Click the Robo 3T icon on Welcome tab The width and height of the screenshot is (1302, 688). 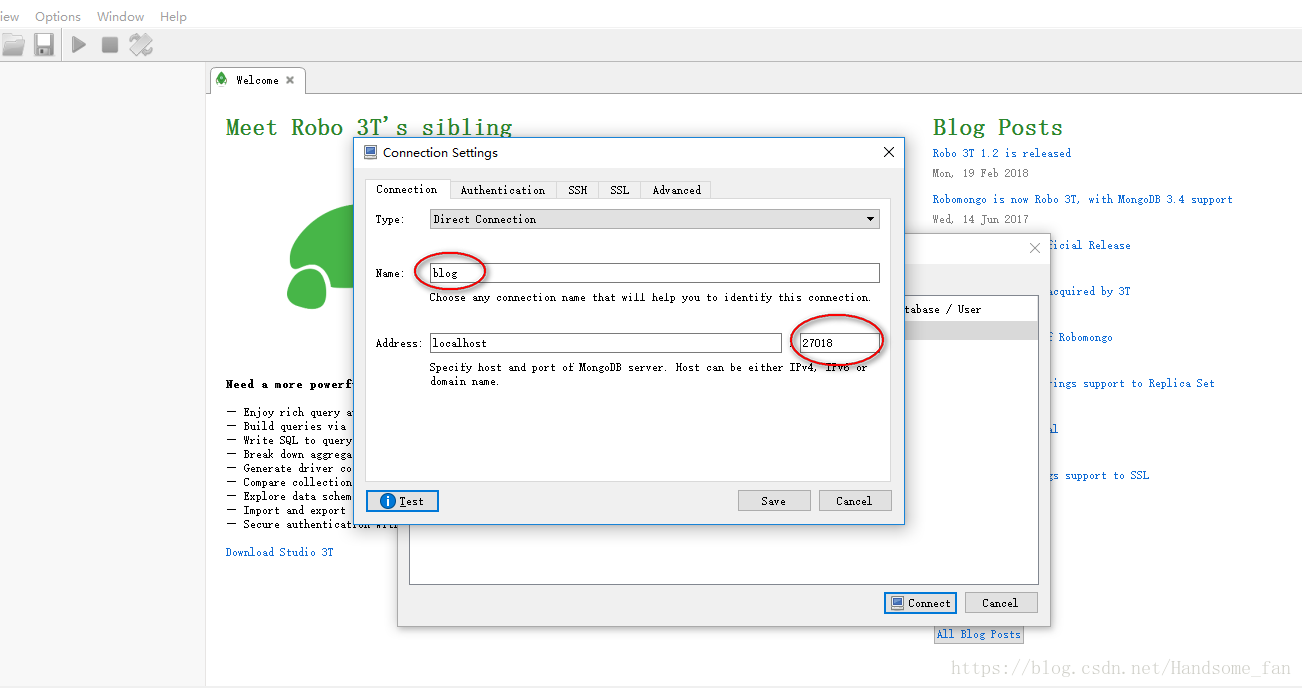pyautogui.click(x=222, y=79)
